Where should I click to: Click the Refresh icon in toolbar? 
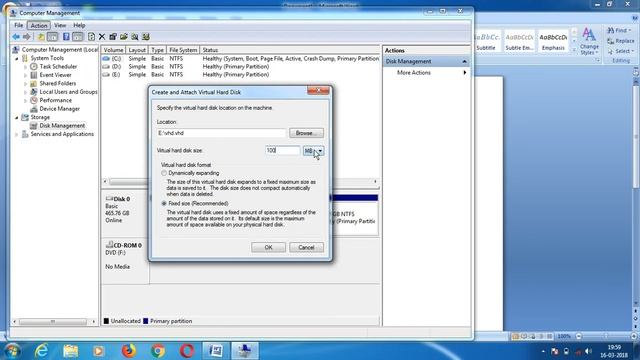[x=91, y=37]
